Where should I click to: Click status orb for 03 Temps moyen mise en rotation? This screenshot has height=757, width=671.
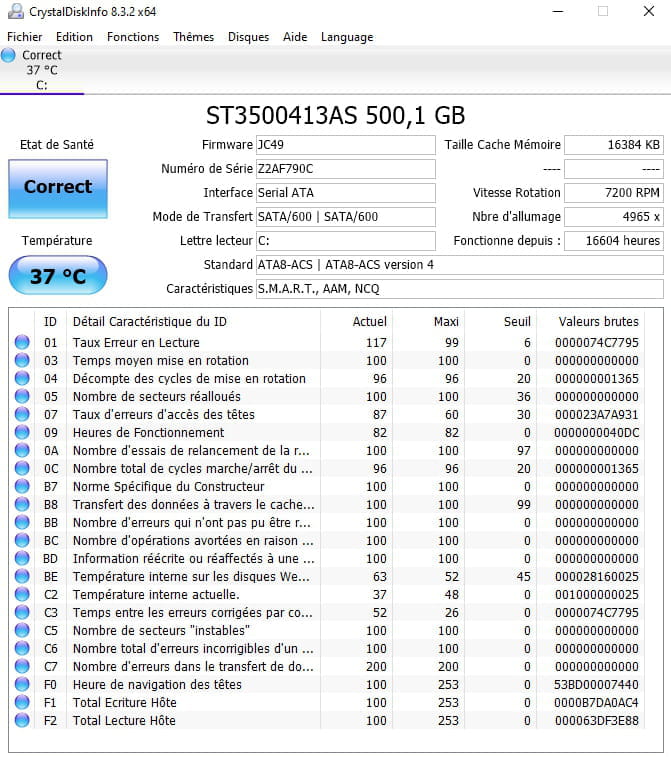tap(22, 360)
